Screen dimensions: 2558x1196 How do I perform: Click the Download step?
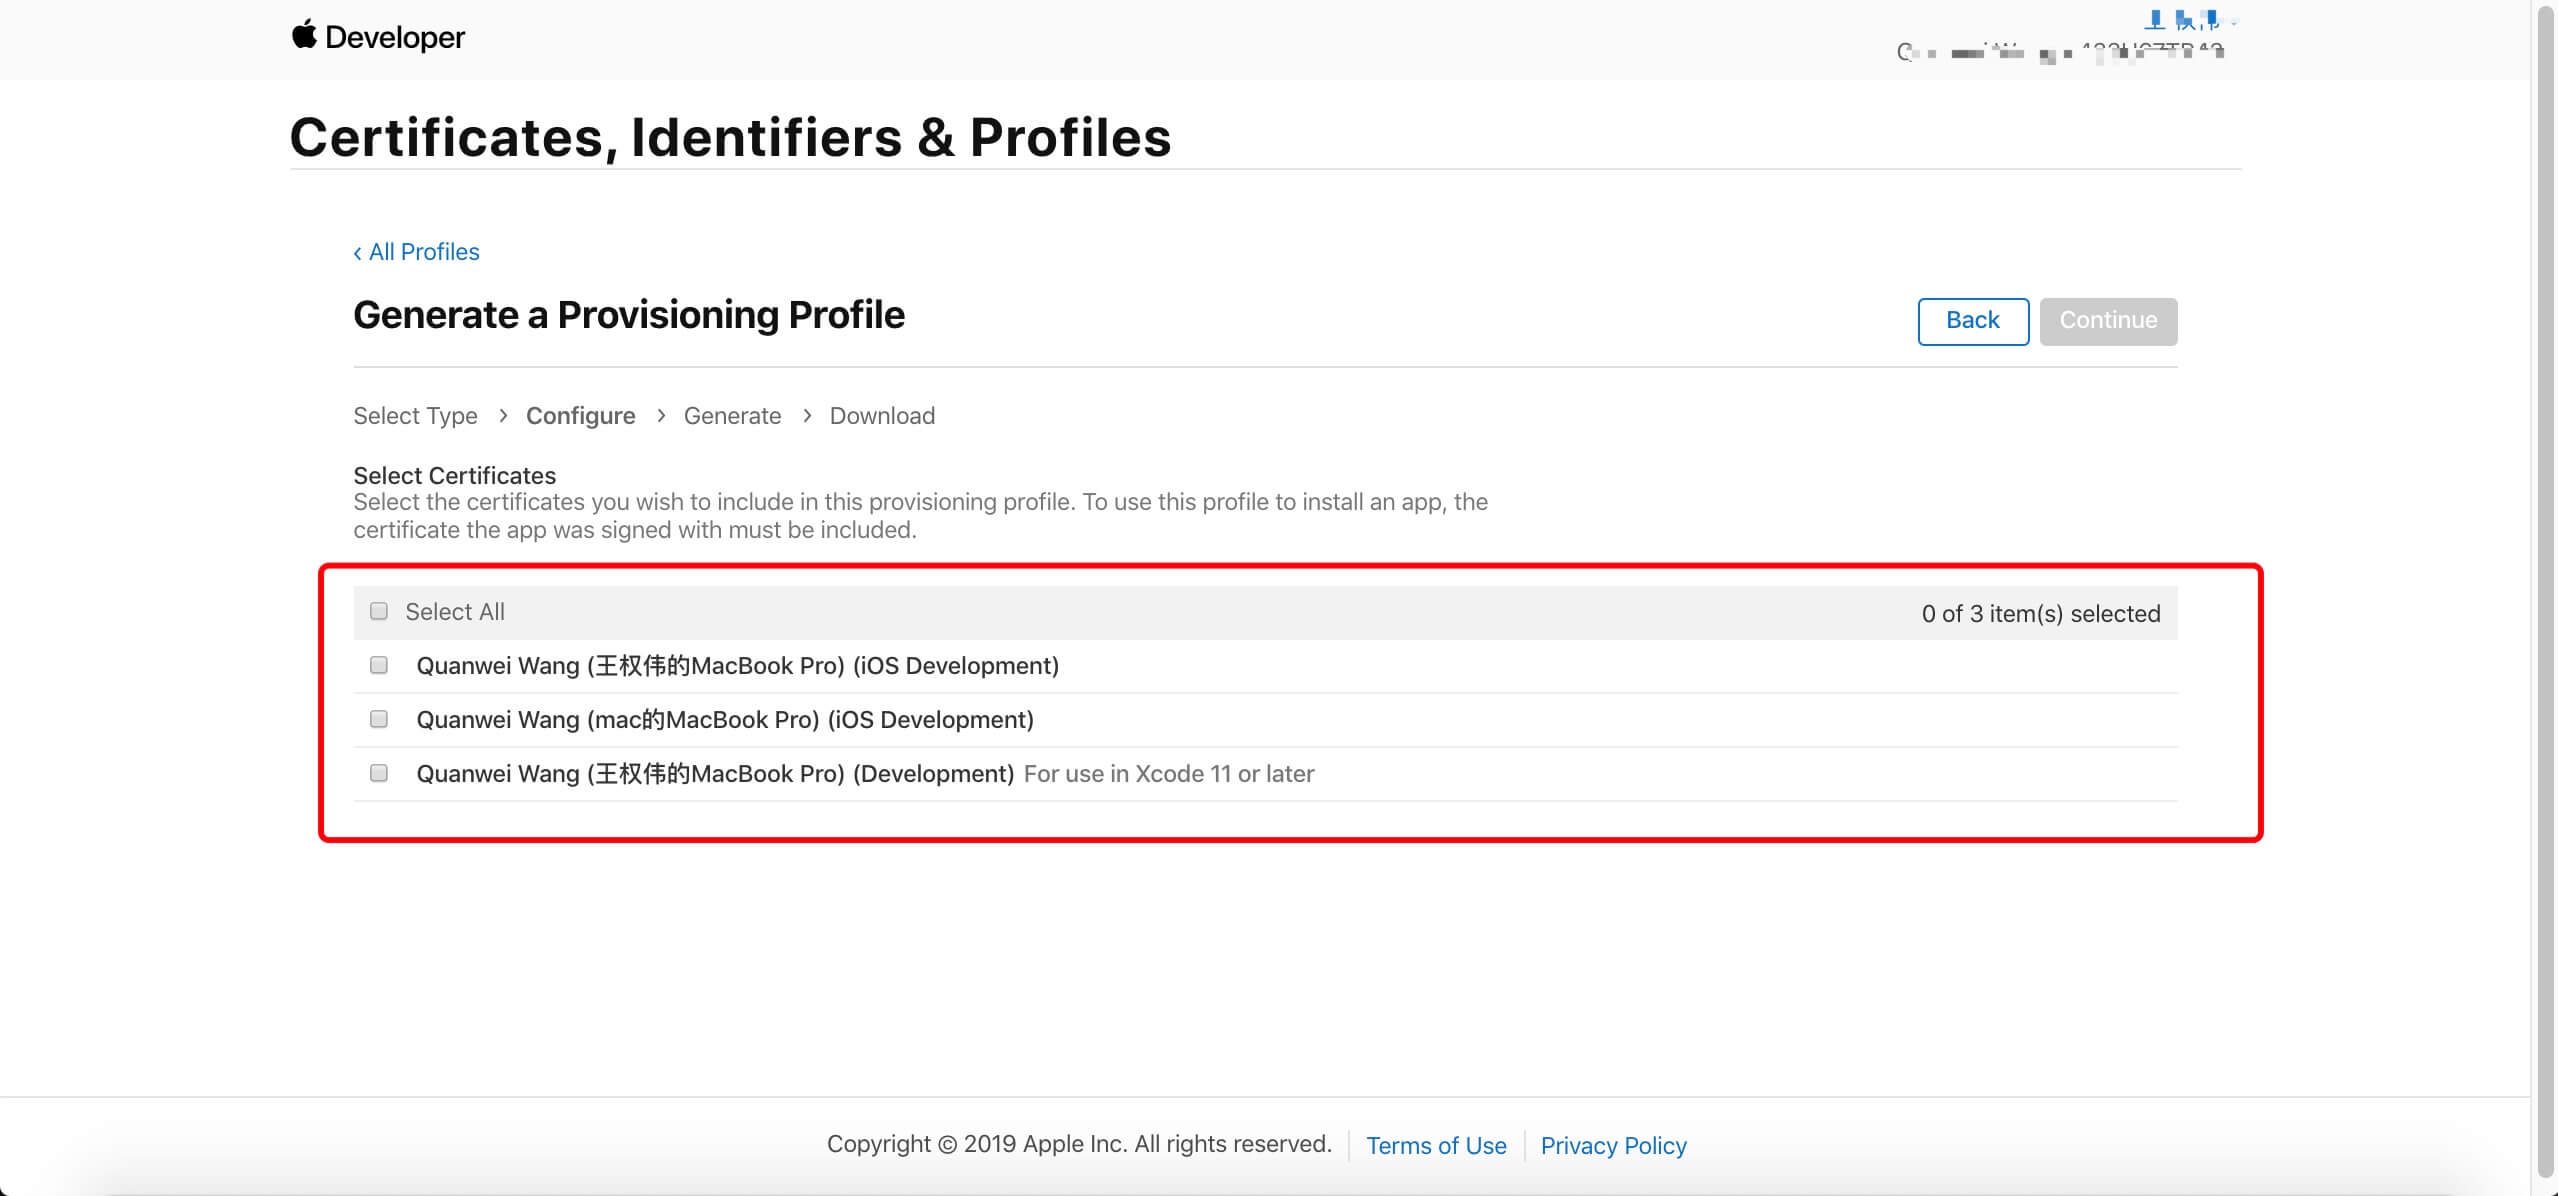pyautogui.click(x=882, y=416)
